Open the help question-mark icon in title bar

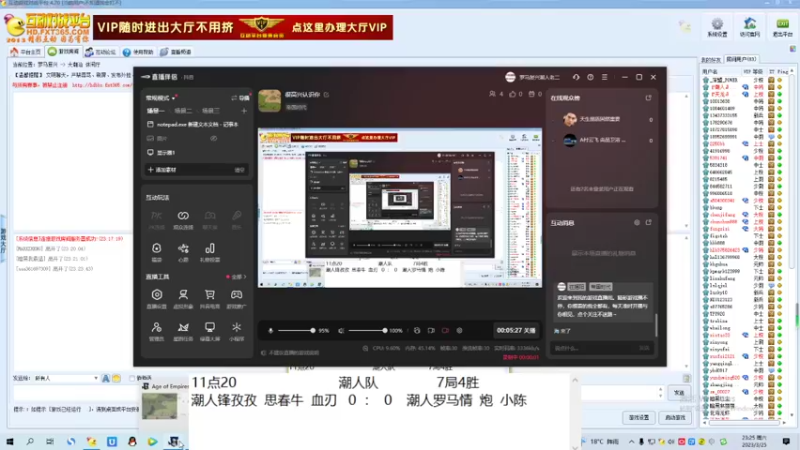[590, 77]
